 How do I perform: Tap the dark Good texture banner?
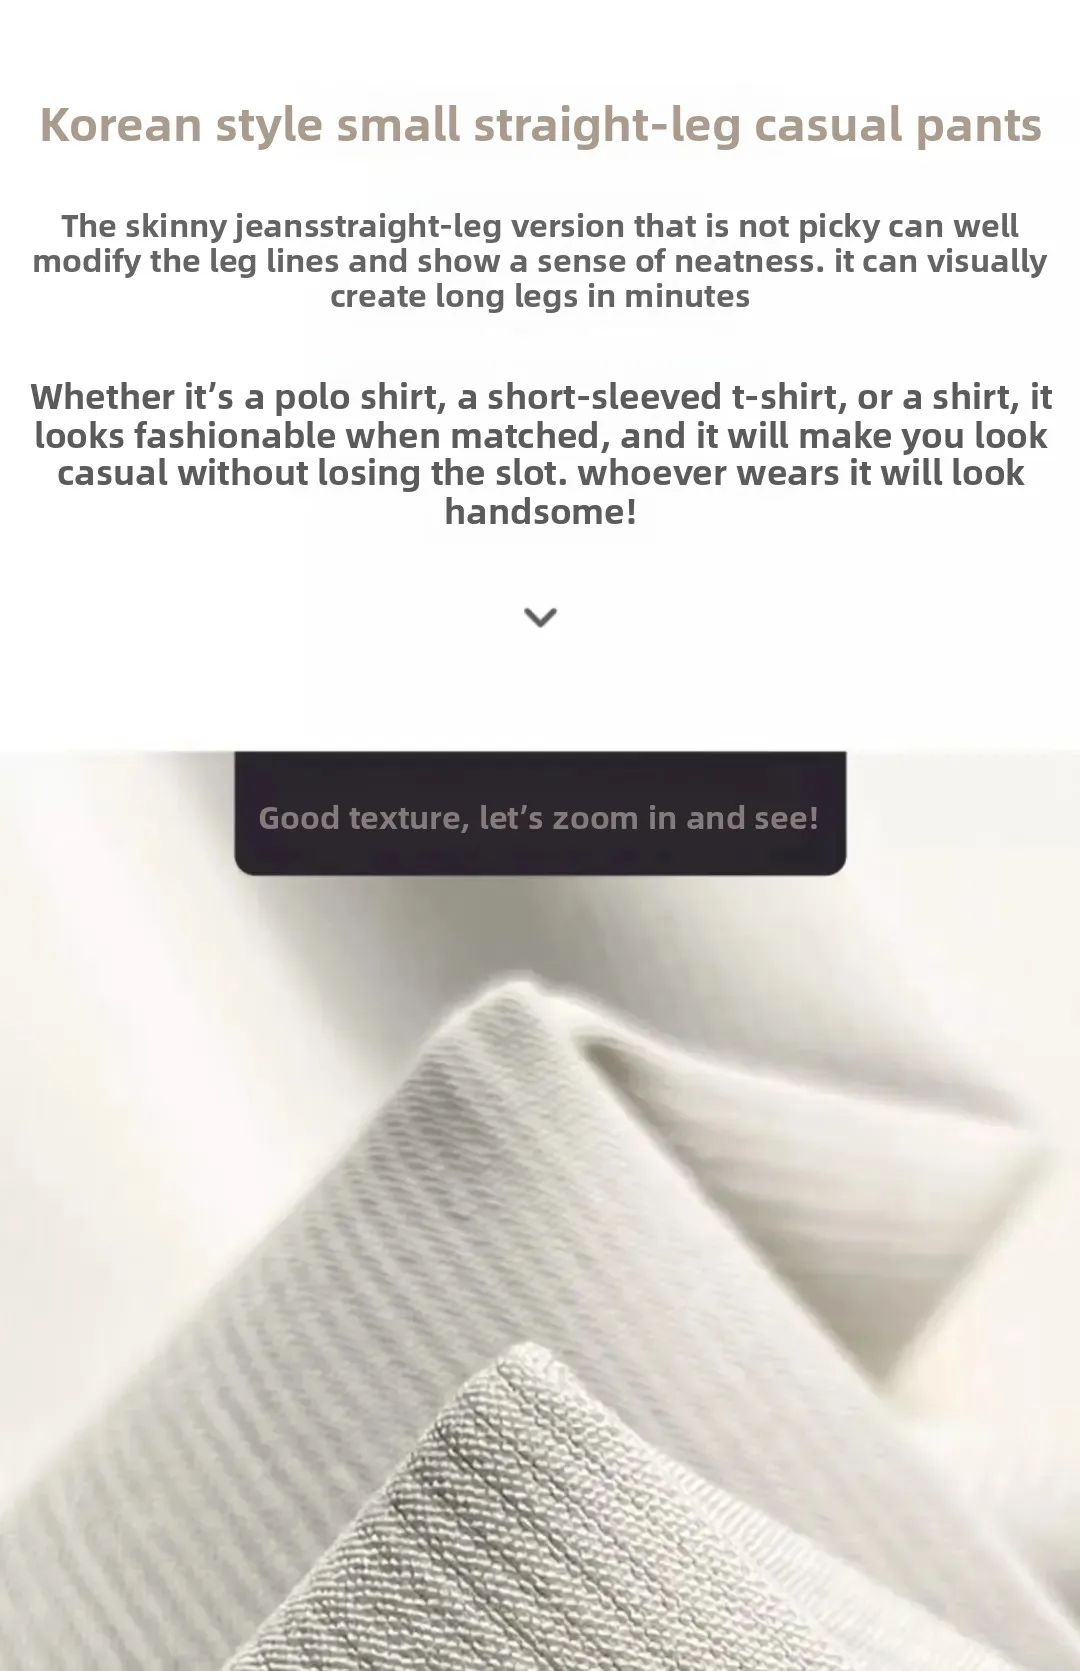[540, 813]
